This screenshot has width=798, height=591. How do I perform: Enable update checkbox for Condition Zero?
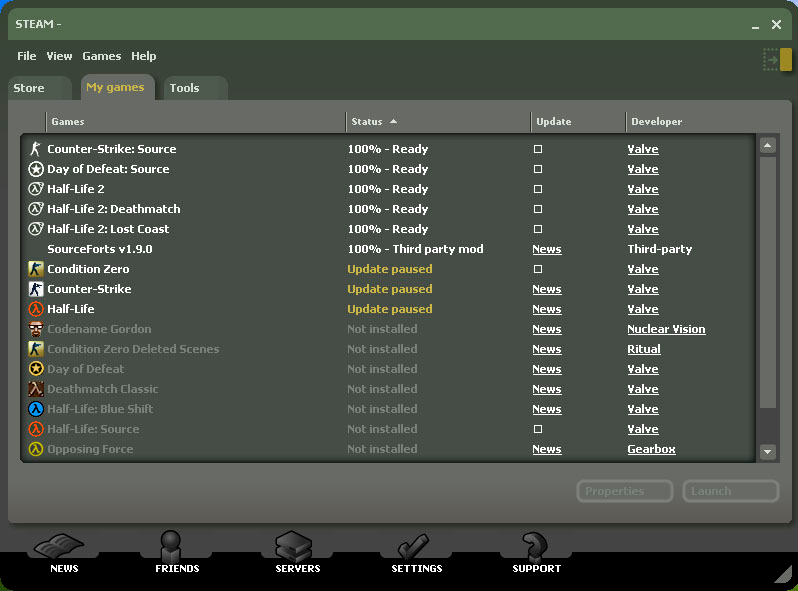coord(538,269)
